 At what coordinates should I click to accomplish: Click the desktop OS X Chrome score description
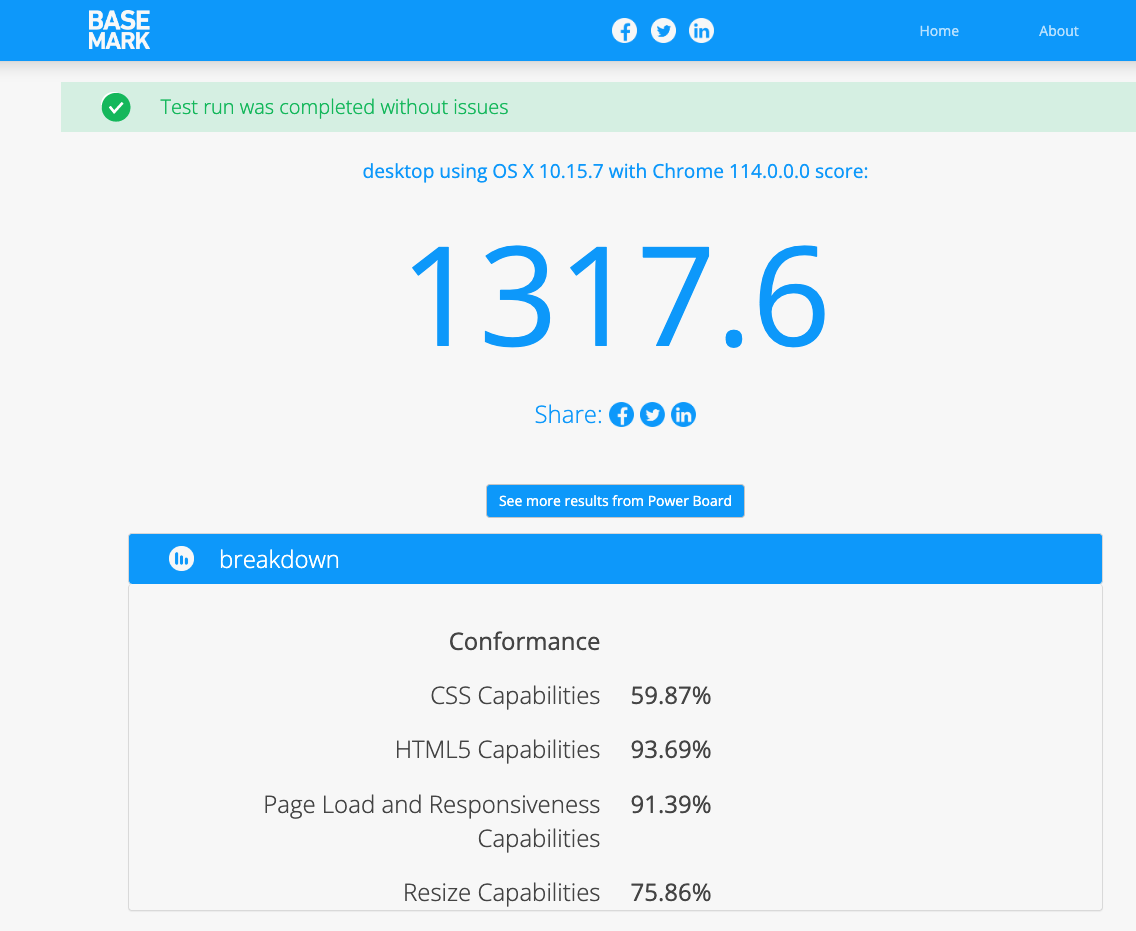[615, 171]
